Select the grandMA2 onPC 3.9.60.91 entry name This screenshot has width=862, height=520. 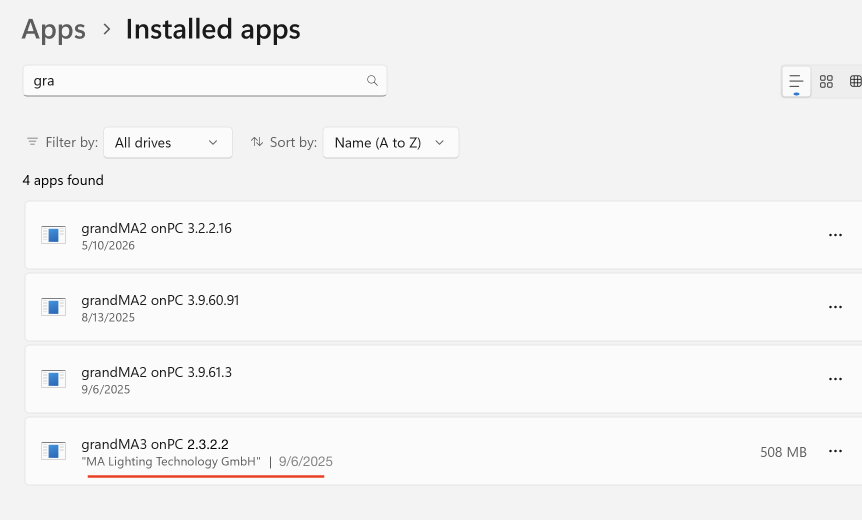pyautogui.click(x=160, y=300)
